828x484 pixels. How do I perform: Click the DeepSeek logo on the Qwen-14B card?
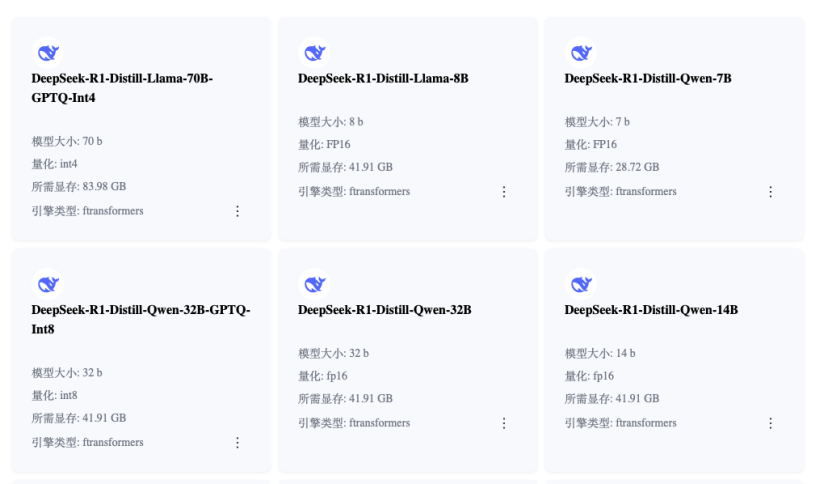pyautogui.click(x=581, y=284)
